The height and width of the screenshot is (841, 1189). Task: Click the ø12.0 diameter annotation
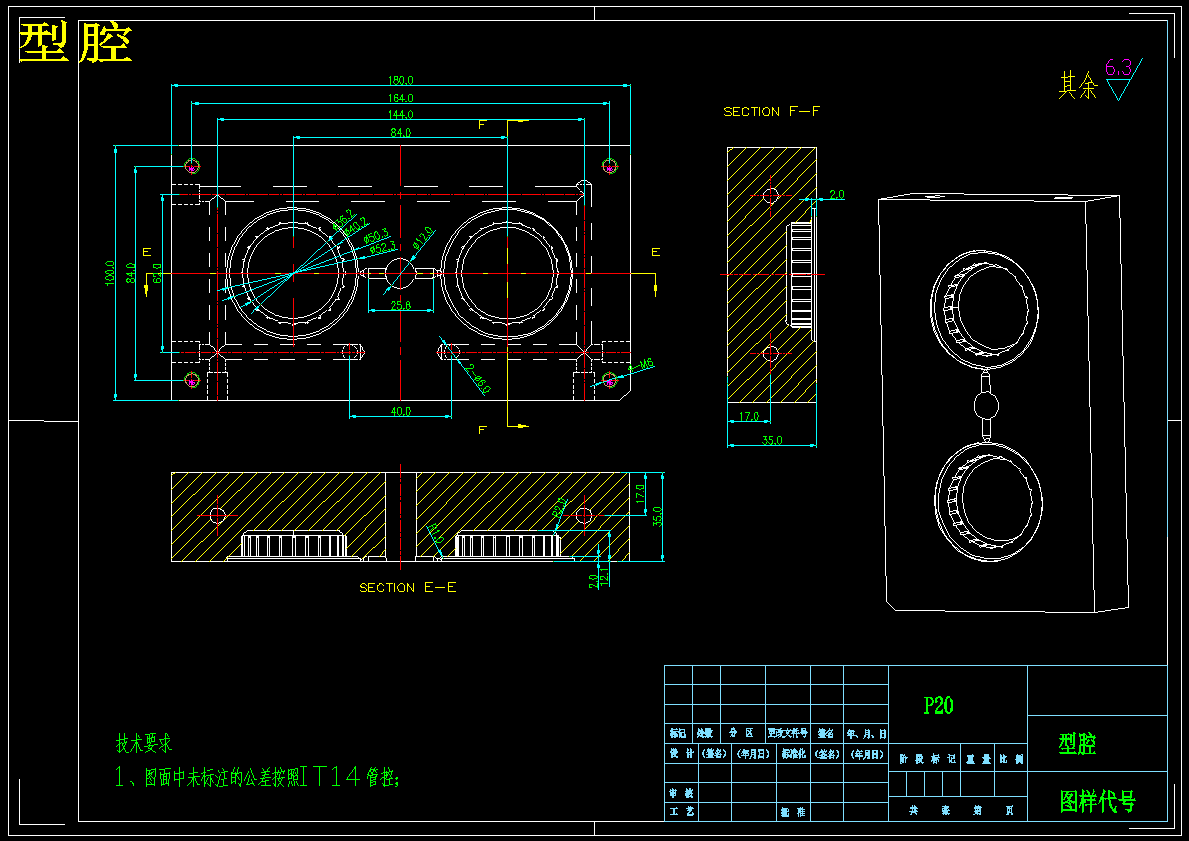click(x=422, y=237)
